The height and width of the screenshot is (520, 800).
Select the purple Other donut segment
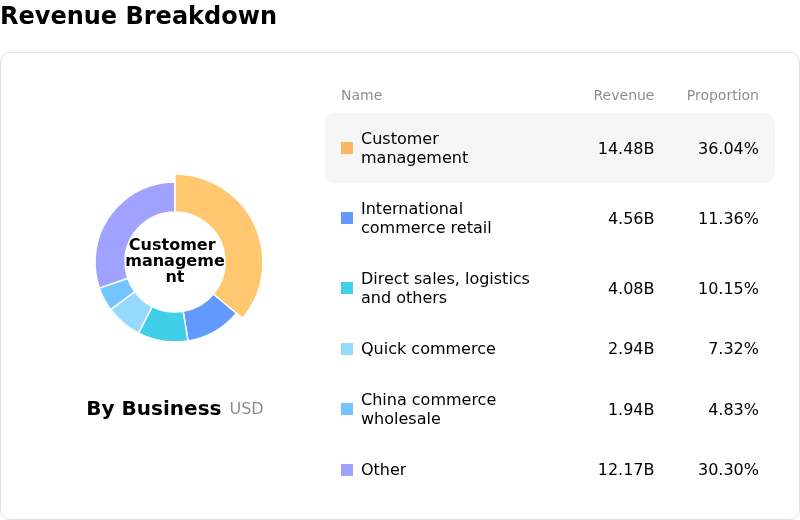tap(122, 225)
